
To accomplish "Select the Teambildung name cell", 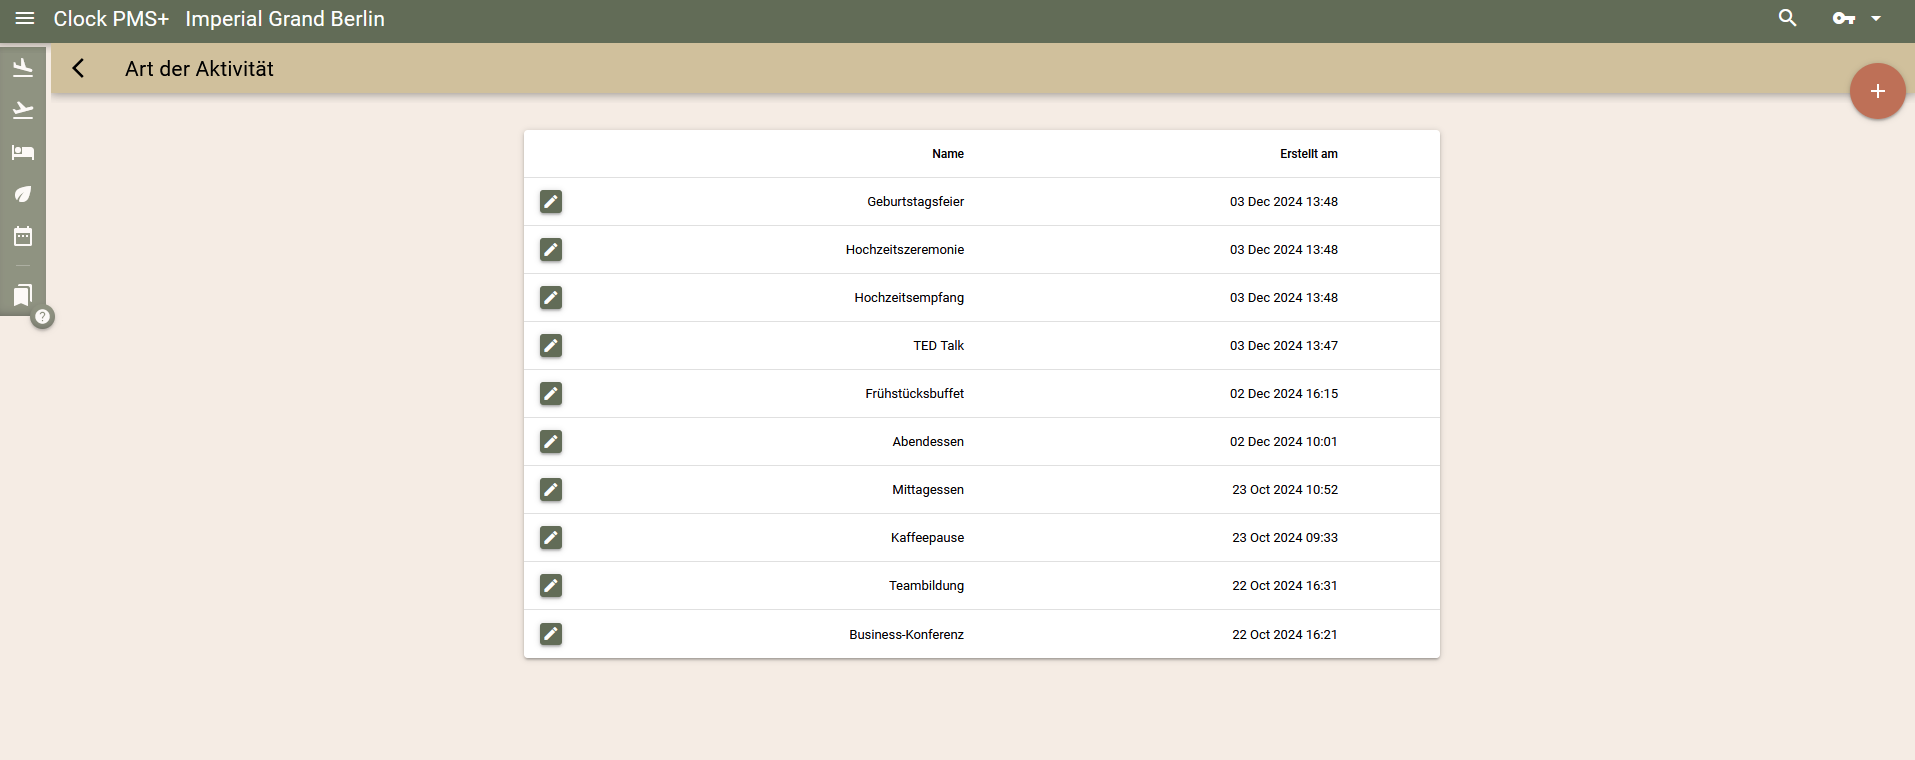I will click(926, 586).
